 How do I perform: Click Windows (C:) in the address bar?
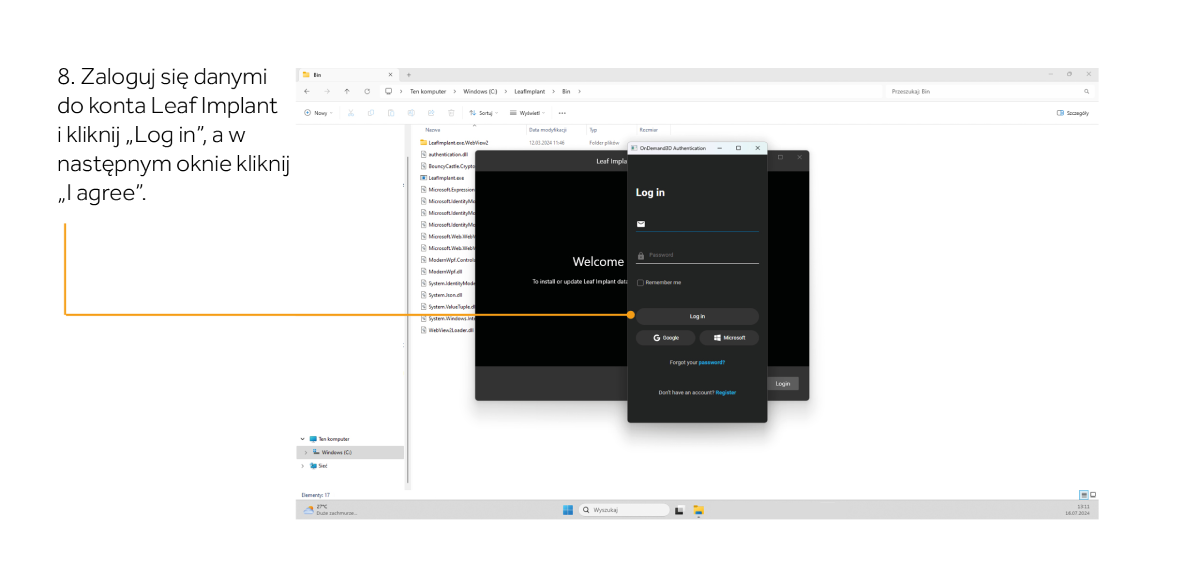pyautogui.click(x=480, y=91)
